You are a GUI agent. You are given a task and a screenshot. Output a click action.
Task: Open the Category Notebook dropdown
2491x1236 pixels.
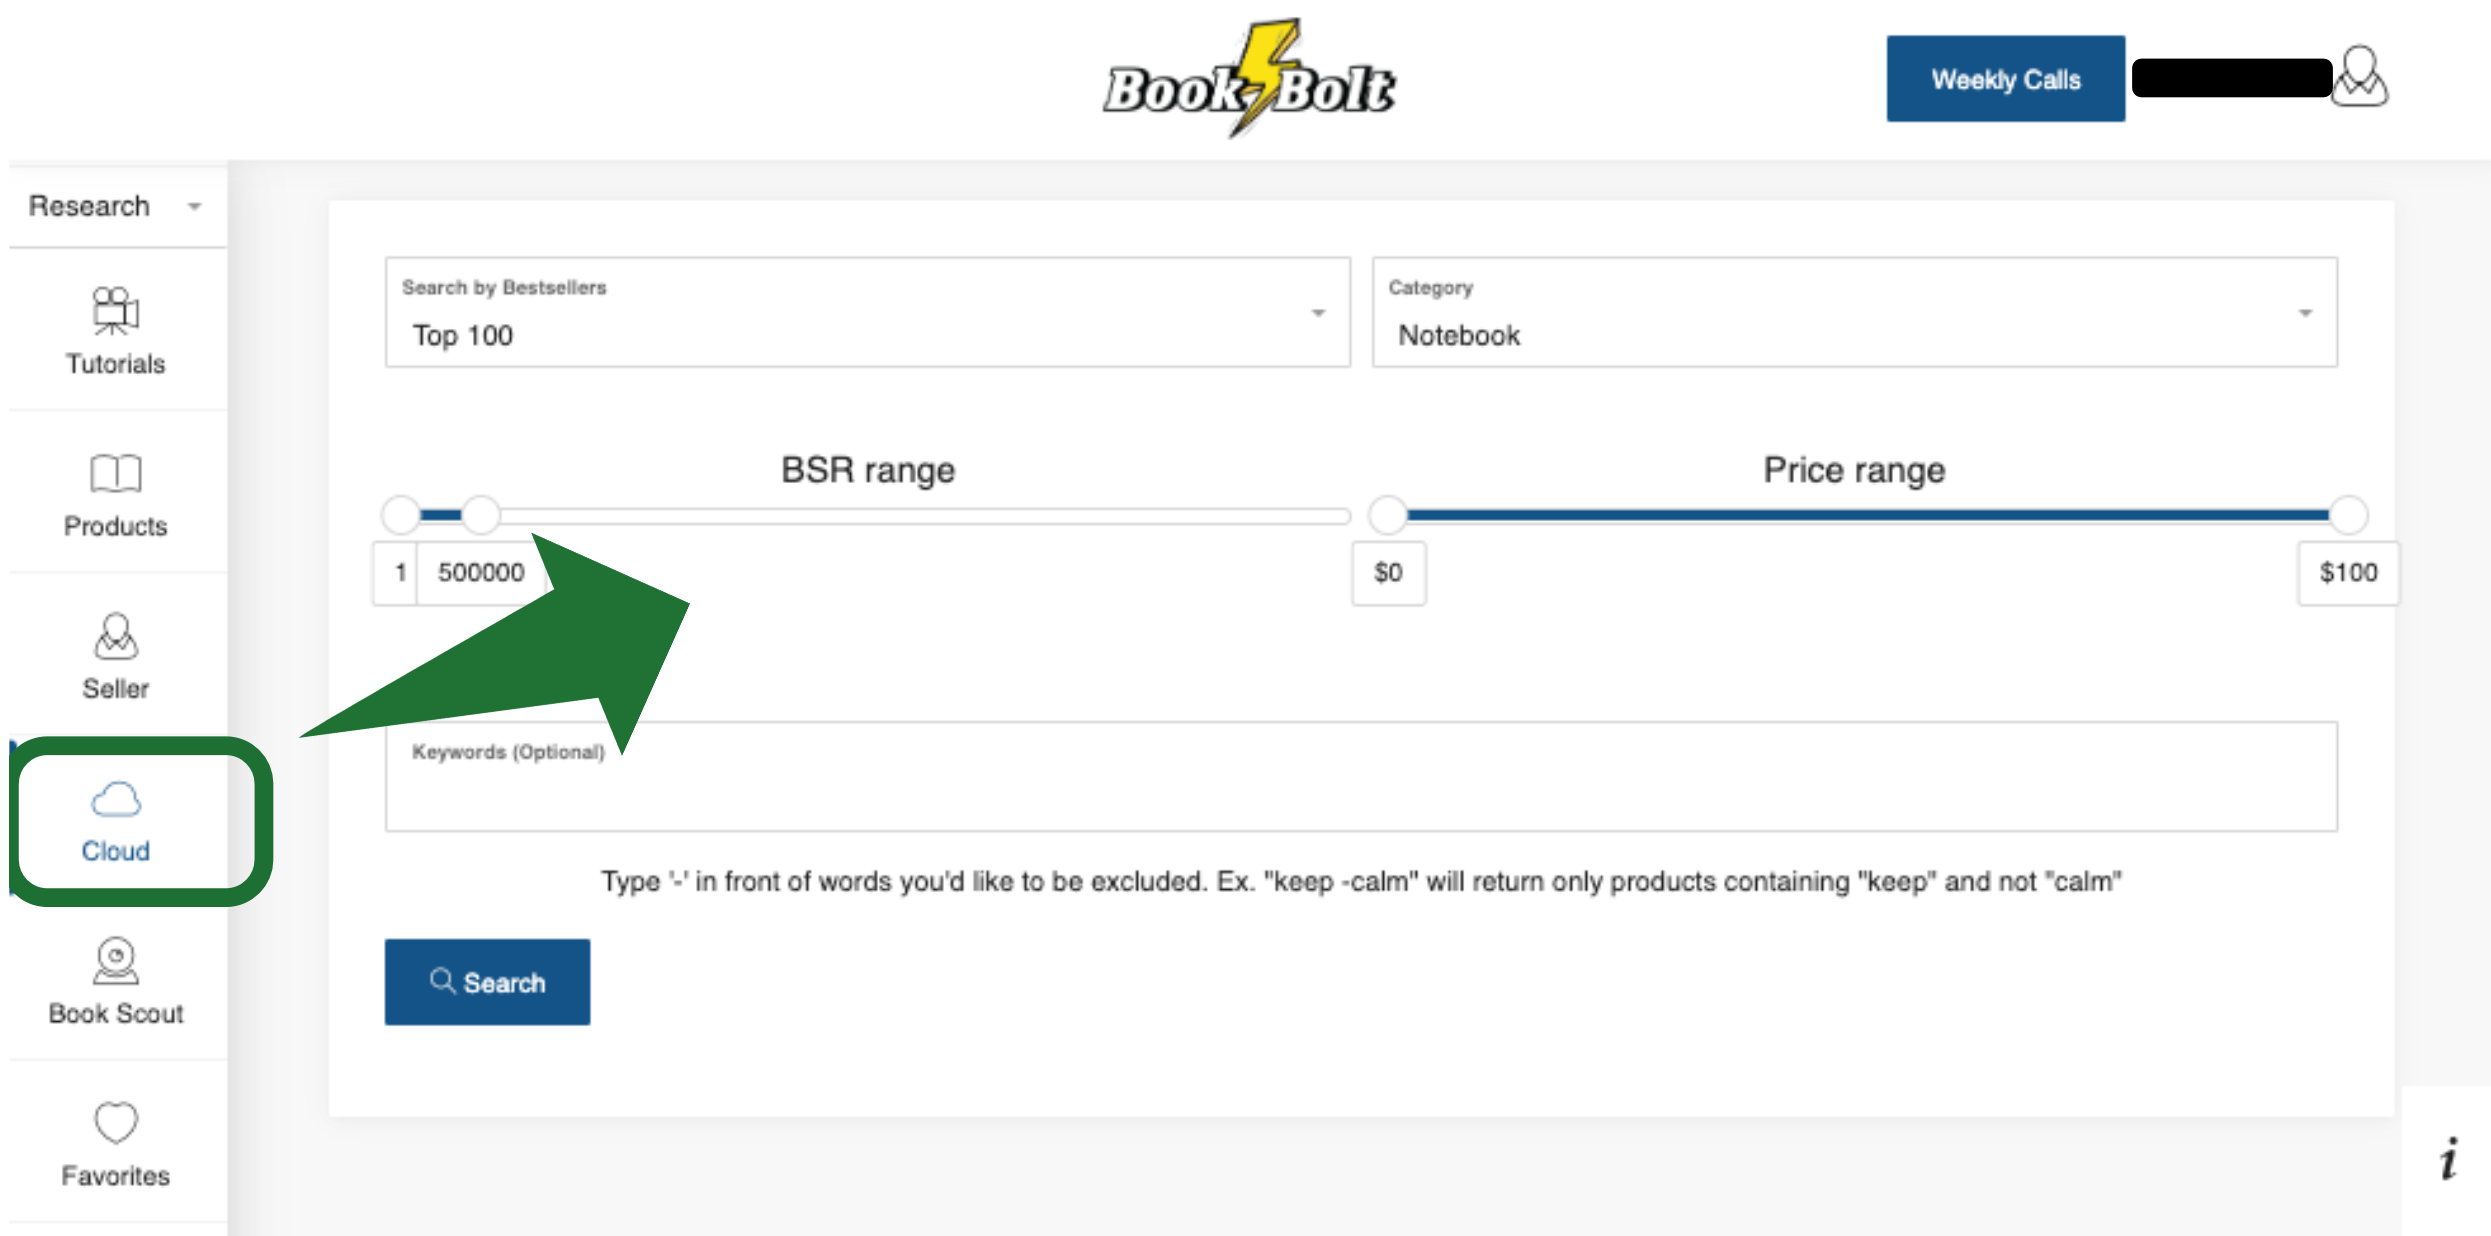point(1854,312)
